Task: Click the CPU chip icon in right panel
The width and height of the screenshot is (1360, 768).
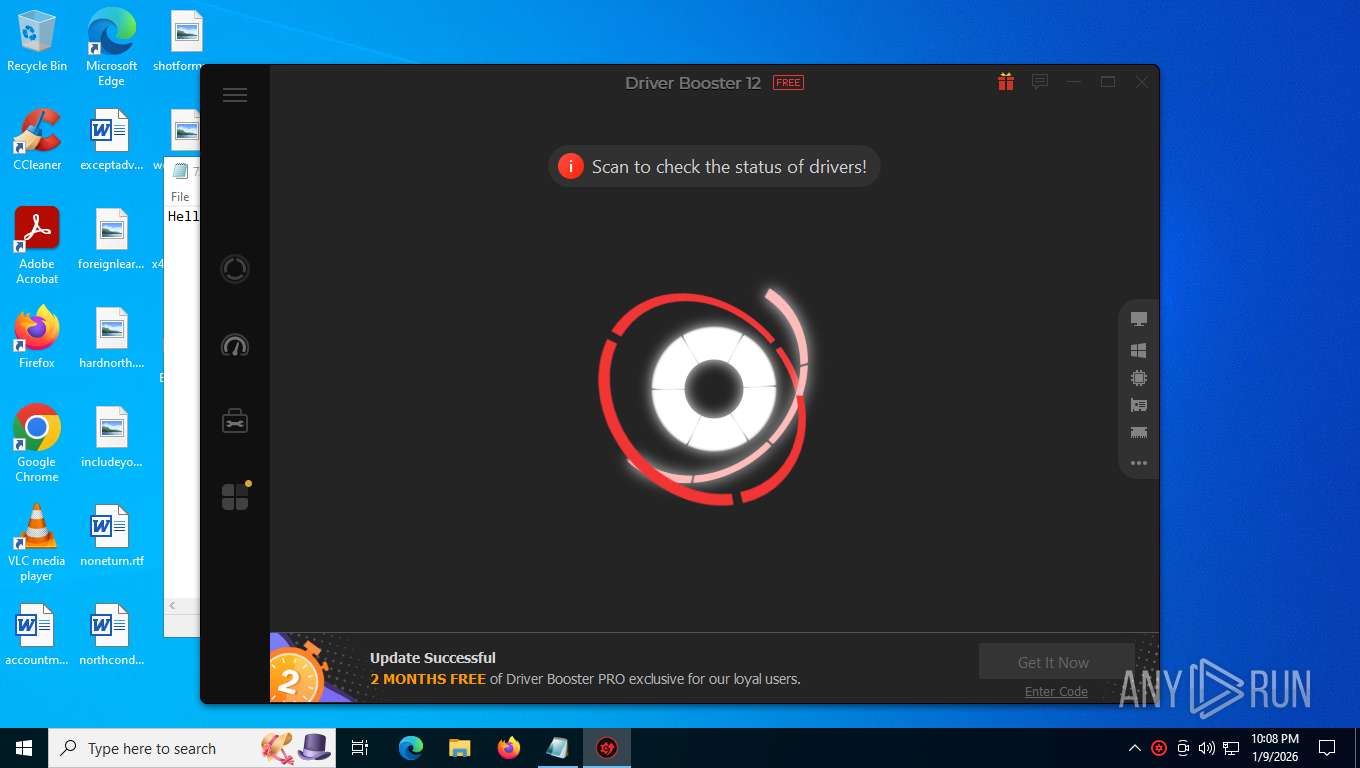Action: coord(1138,378)
